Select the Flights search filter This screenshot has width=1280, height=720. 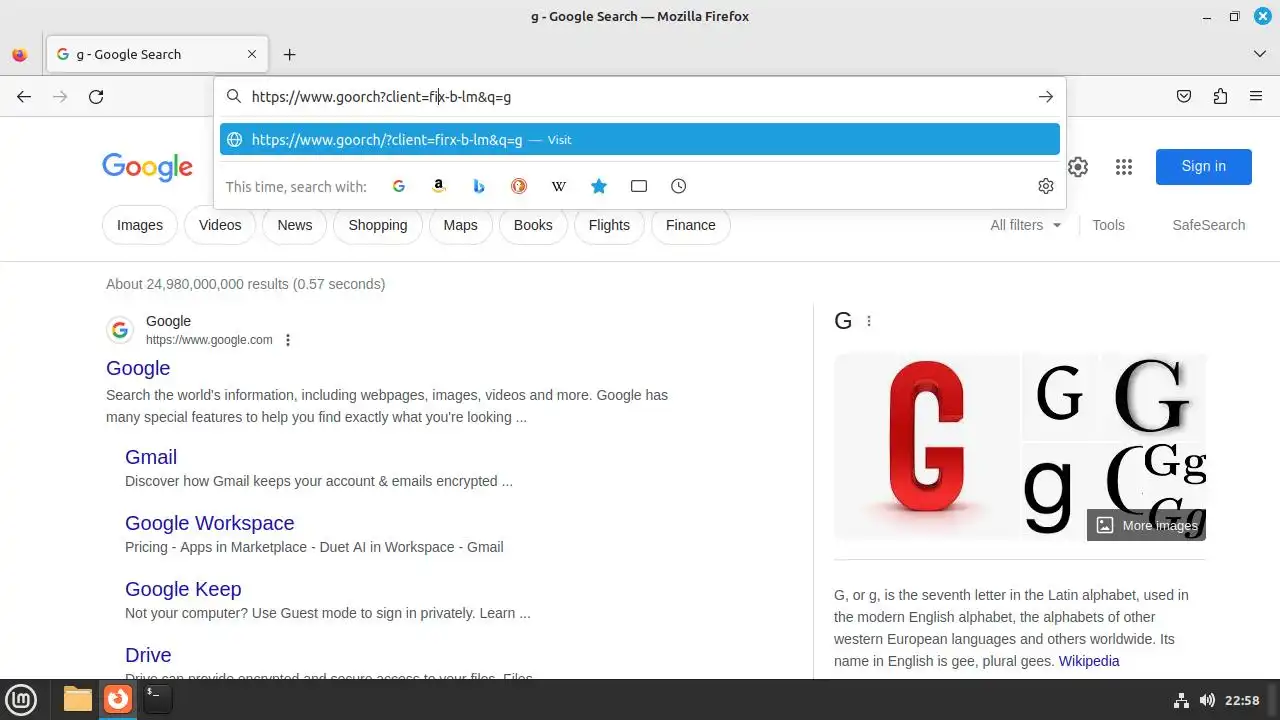click(609, 225)
